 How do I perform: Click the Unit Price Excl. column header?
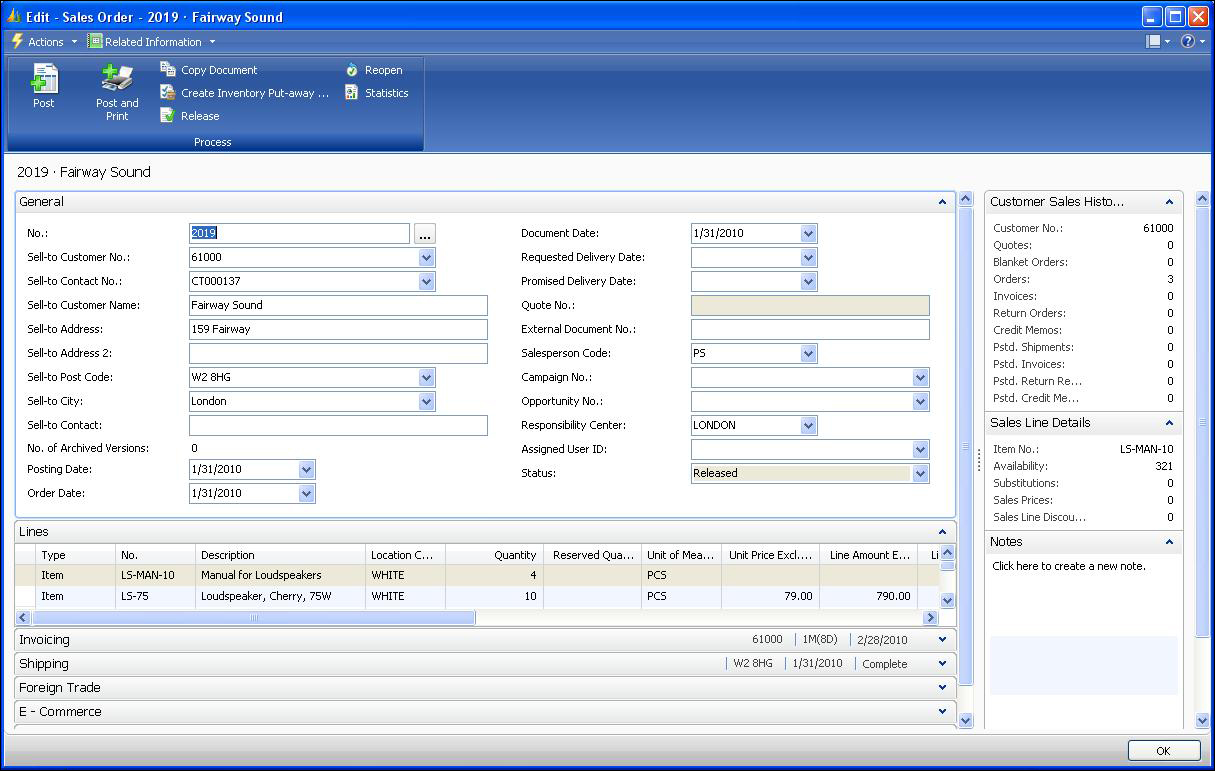[x=770, y=555]
